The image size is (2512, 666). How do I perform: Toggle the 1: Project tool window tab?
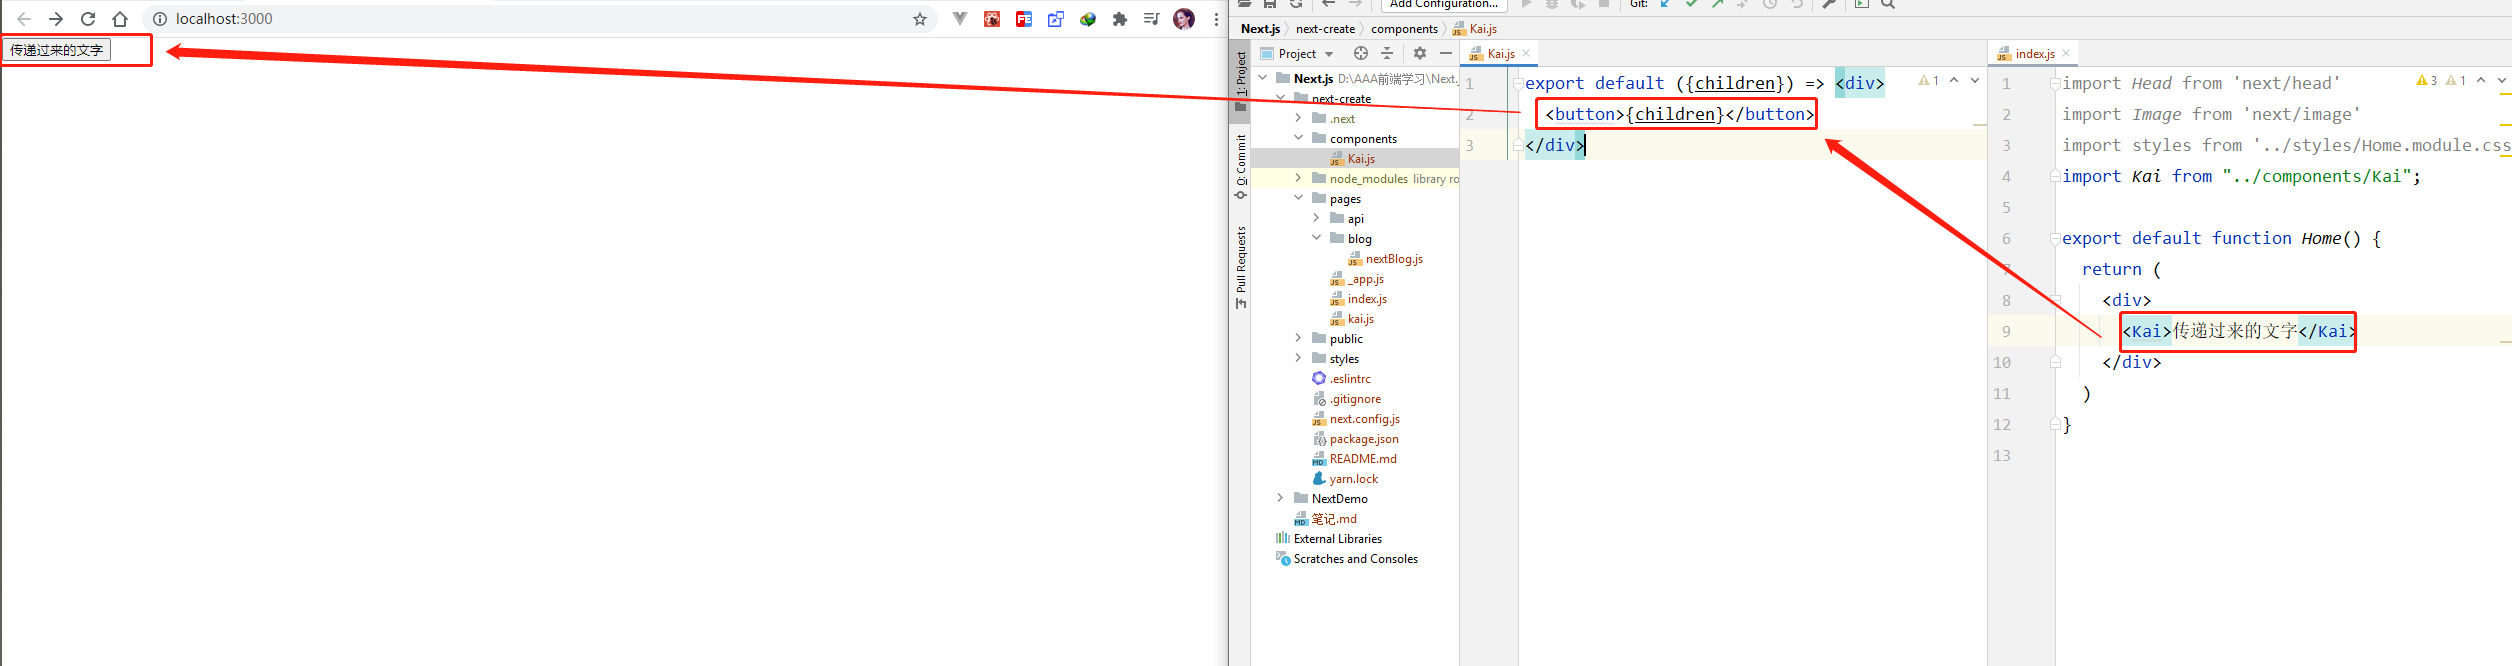[x=1240, y=81]
